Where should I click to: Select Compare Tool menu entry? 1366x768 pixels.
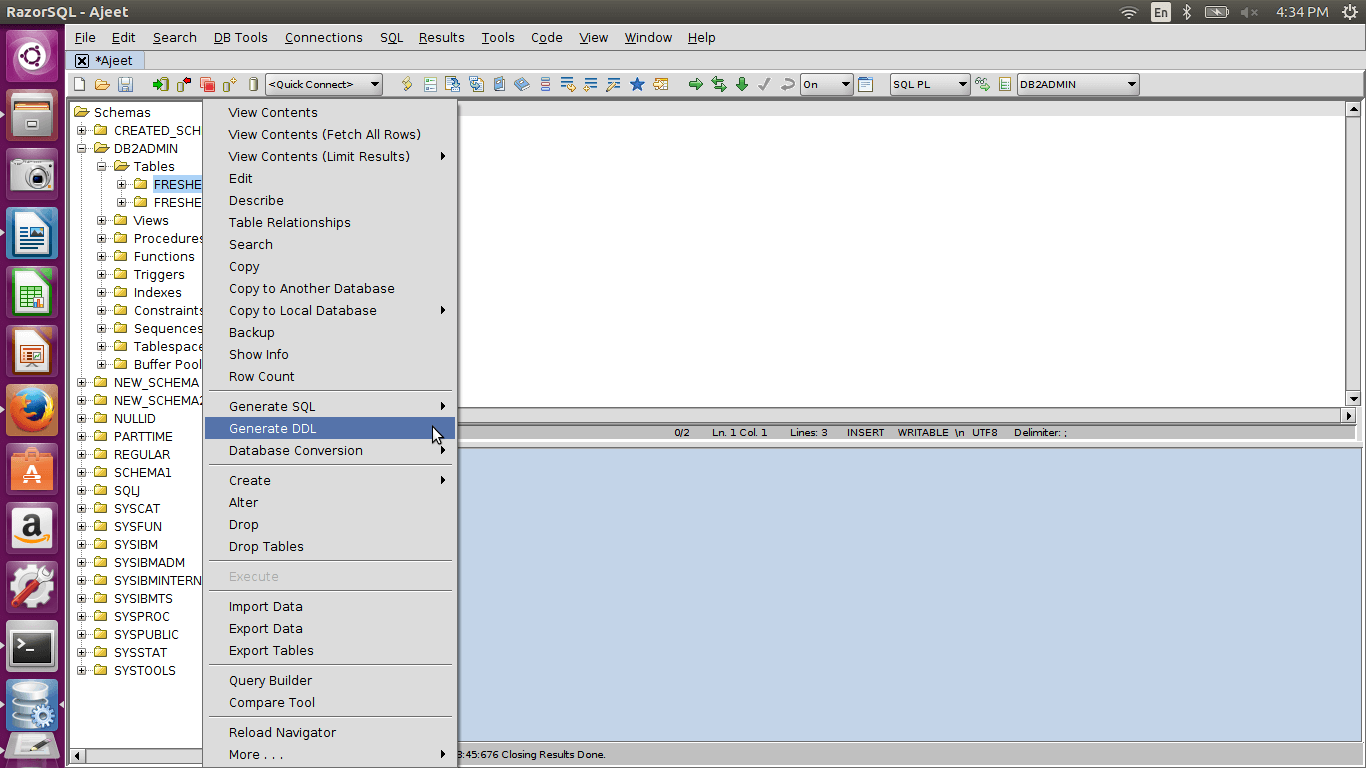tap(329, 703)
